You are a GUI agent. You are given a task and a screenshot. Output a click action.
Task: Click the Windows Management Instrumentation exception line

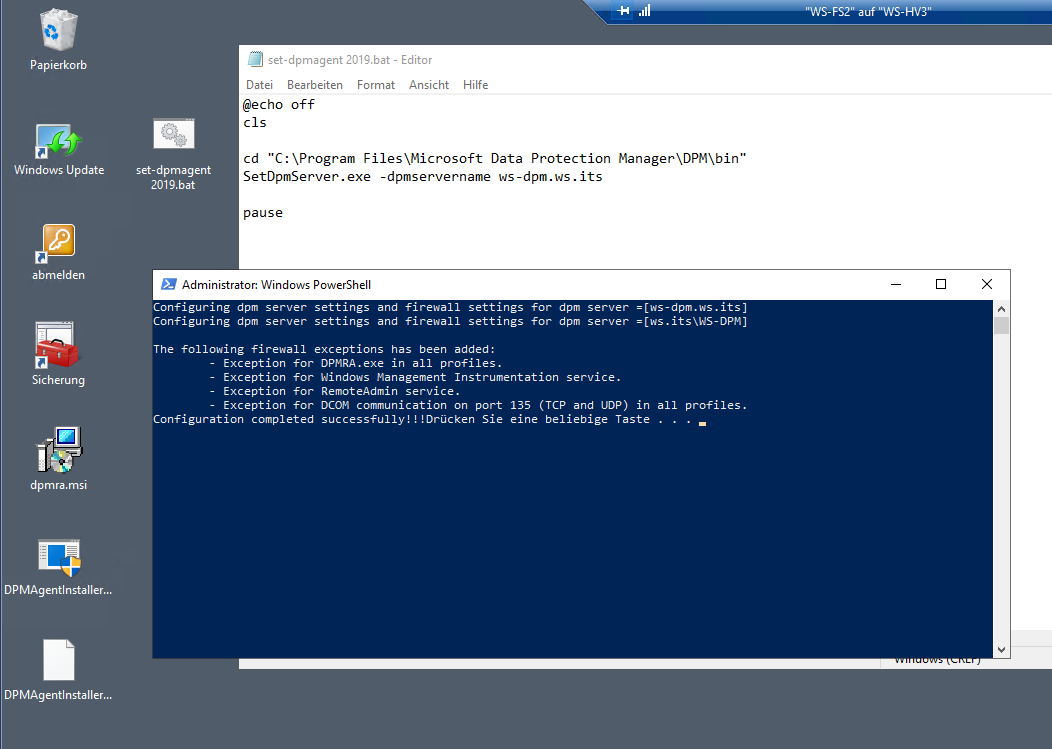415,377
